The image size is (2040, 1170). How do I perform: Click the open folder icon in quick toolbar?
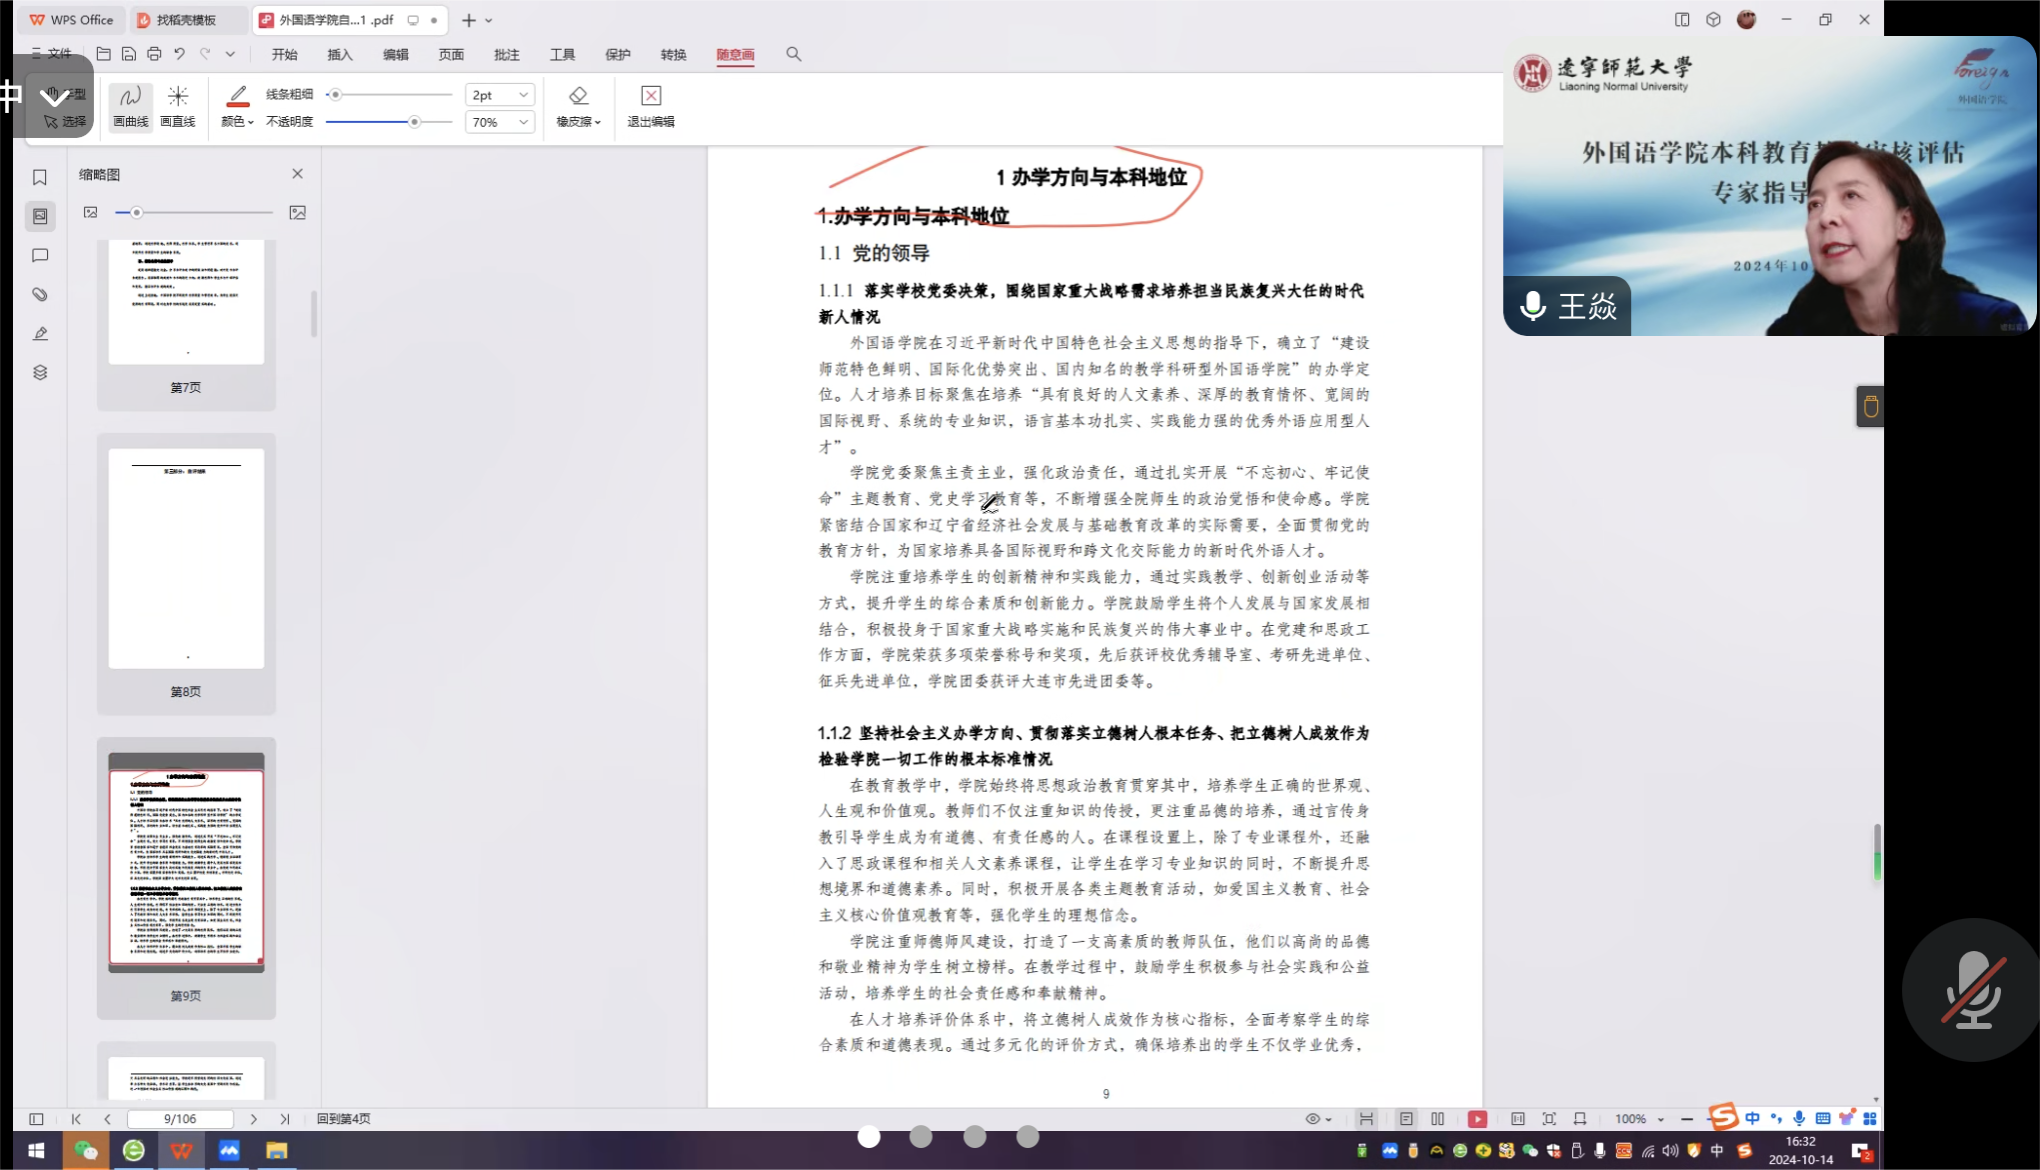[x=103, y=54]
